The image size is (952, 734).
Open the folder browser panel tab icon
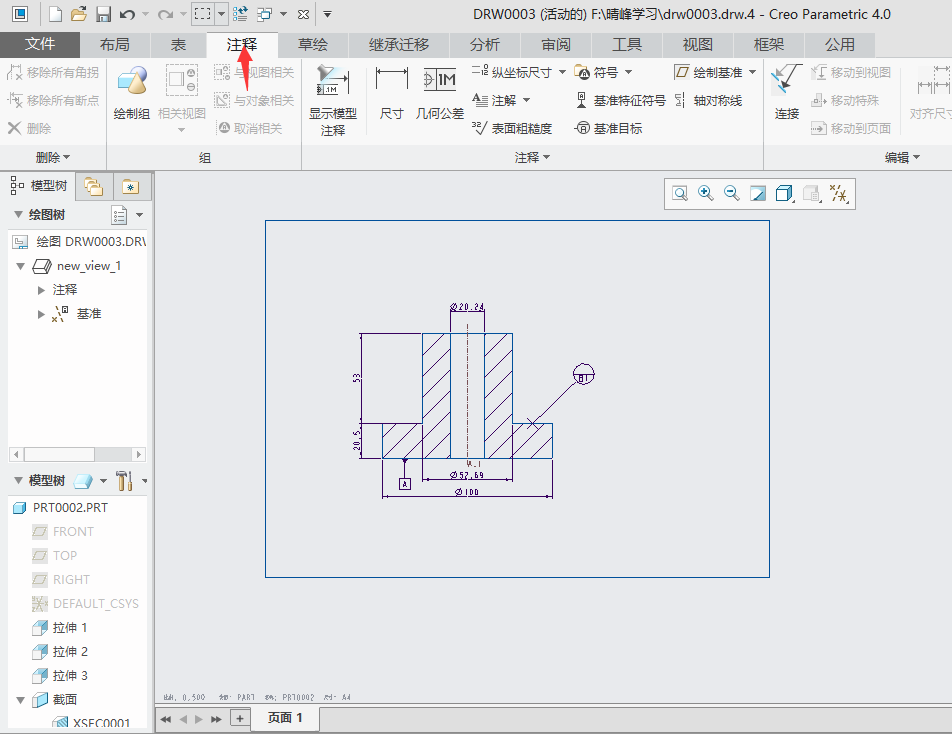94,186
